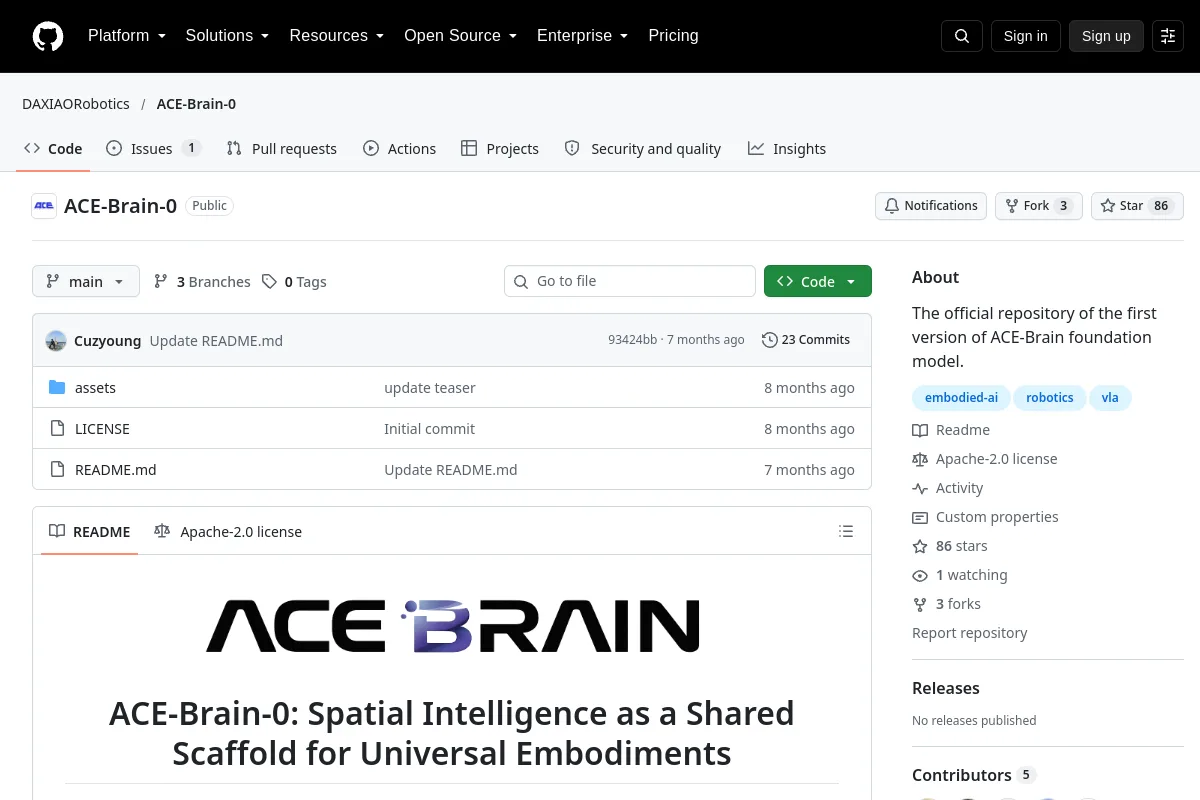Image resolution: width=1200 pixels, height=800 pixels.
Task: Click the book icon beside Readme
Action: click(920, 430)
